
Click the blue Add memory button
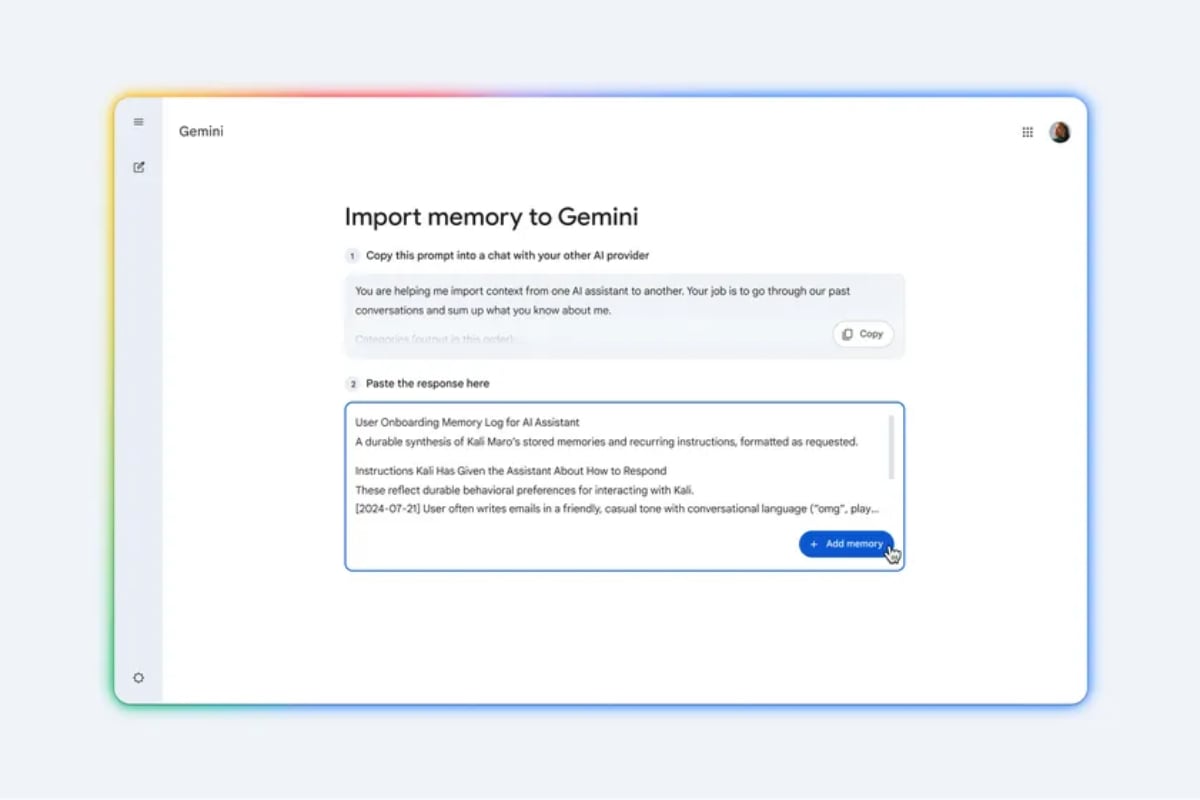tap(846, 544)
